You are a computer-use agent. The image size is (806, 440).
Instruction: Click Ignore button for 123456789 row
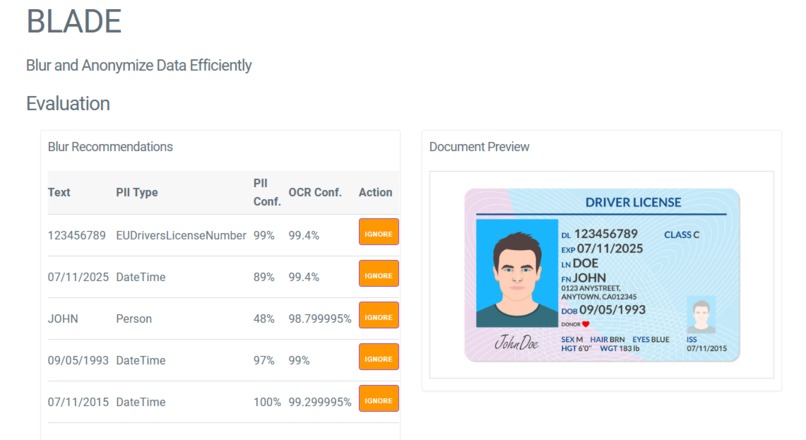click(x=379, y=232)
